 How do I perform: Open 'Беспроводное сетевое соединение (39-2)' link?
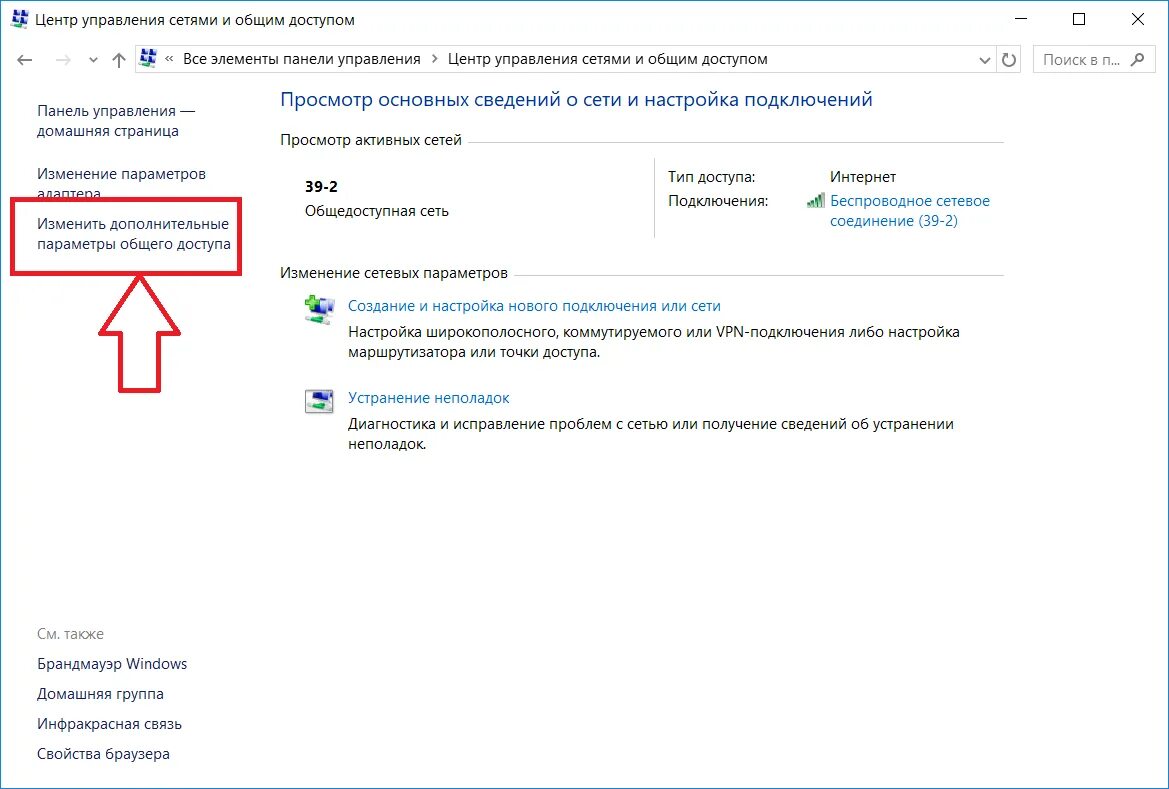(910, 210)
